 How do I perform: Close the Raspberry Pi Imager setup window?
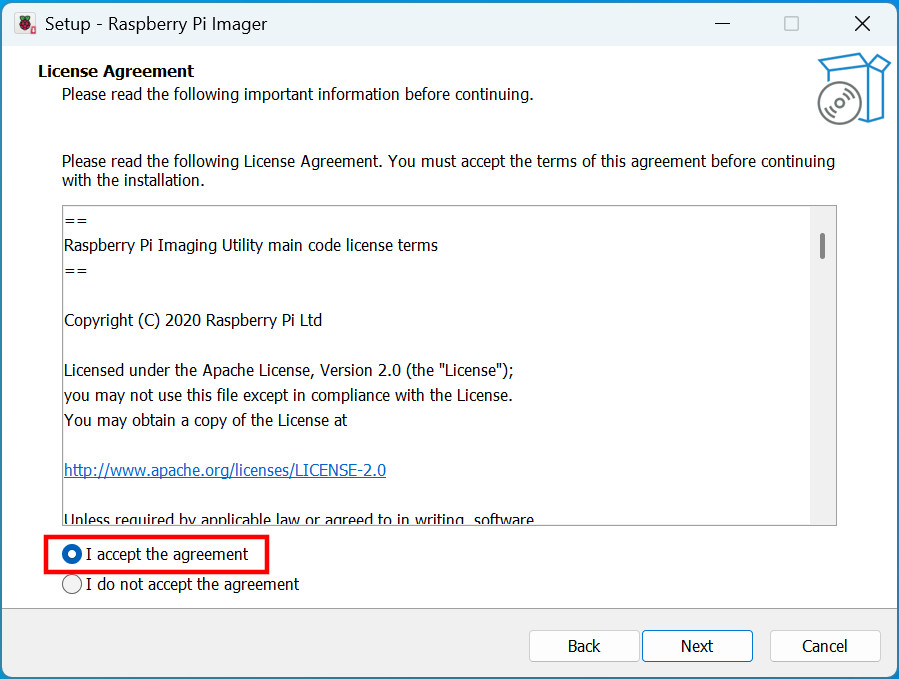pos(861,24)
